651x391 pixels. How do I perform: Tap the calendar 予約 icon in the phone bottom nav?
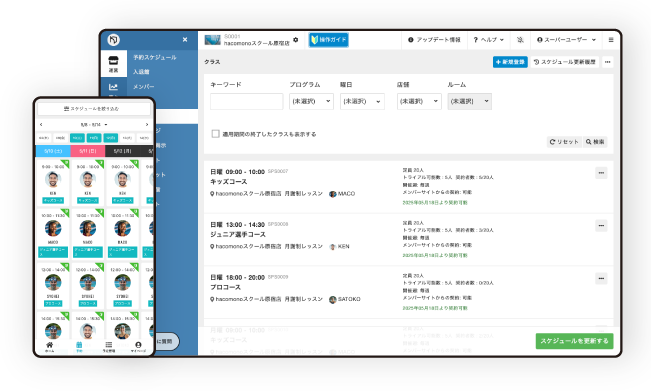pos(79,345)
